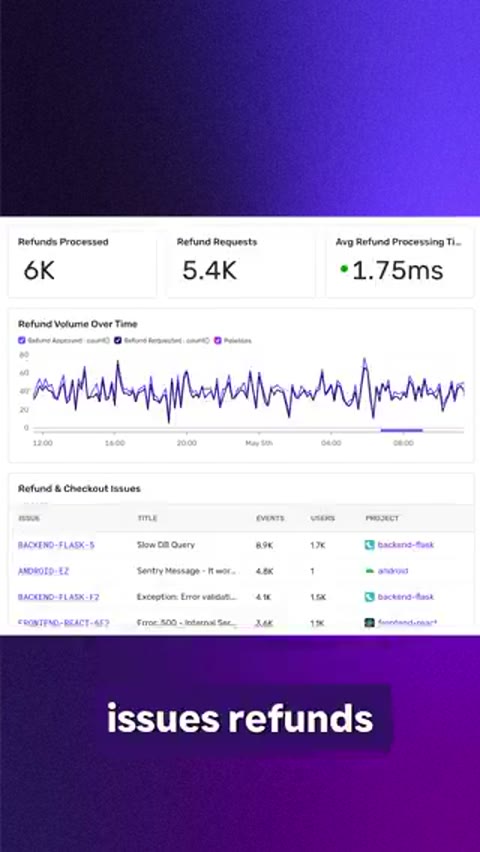Click the 20:00 time axis label
Viewport: 480px width, 852px height.
coord(187,443)
